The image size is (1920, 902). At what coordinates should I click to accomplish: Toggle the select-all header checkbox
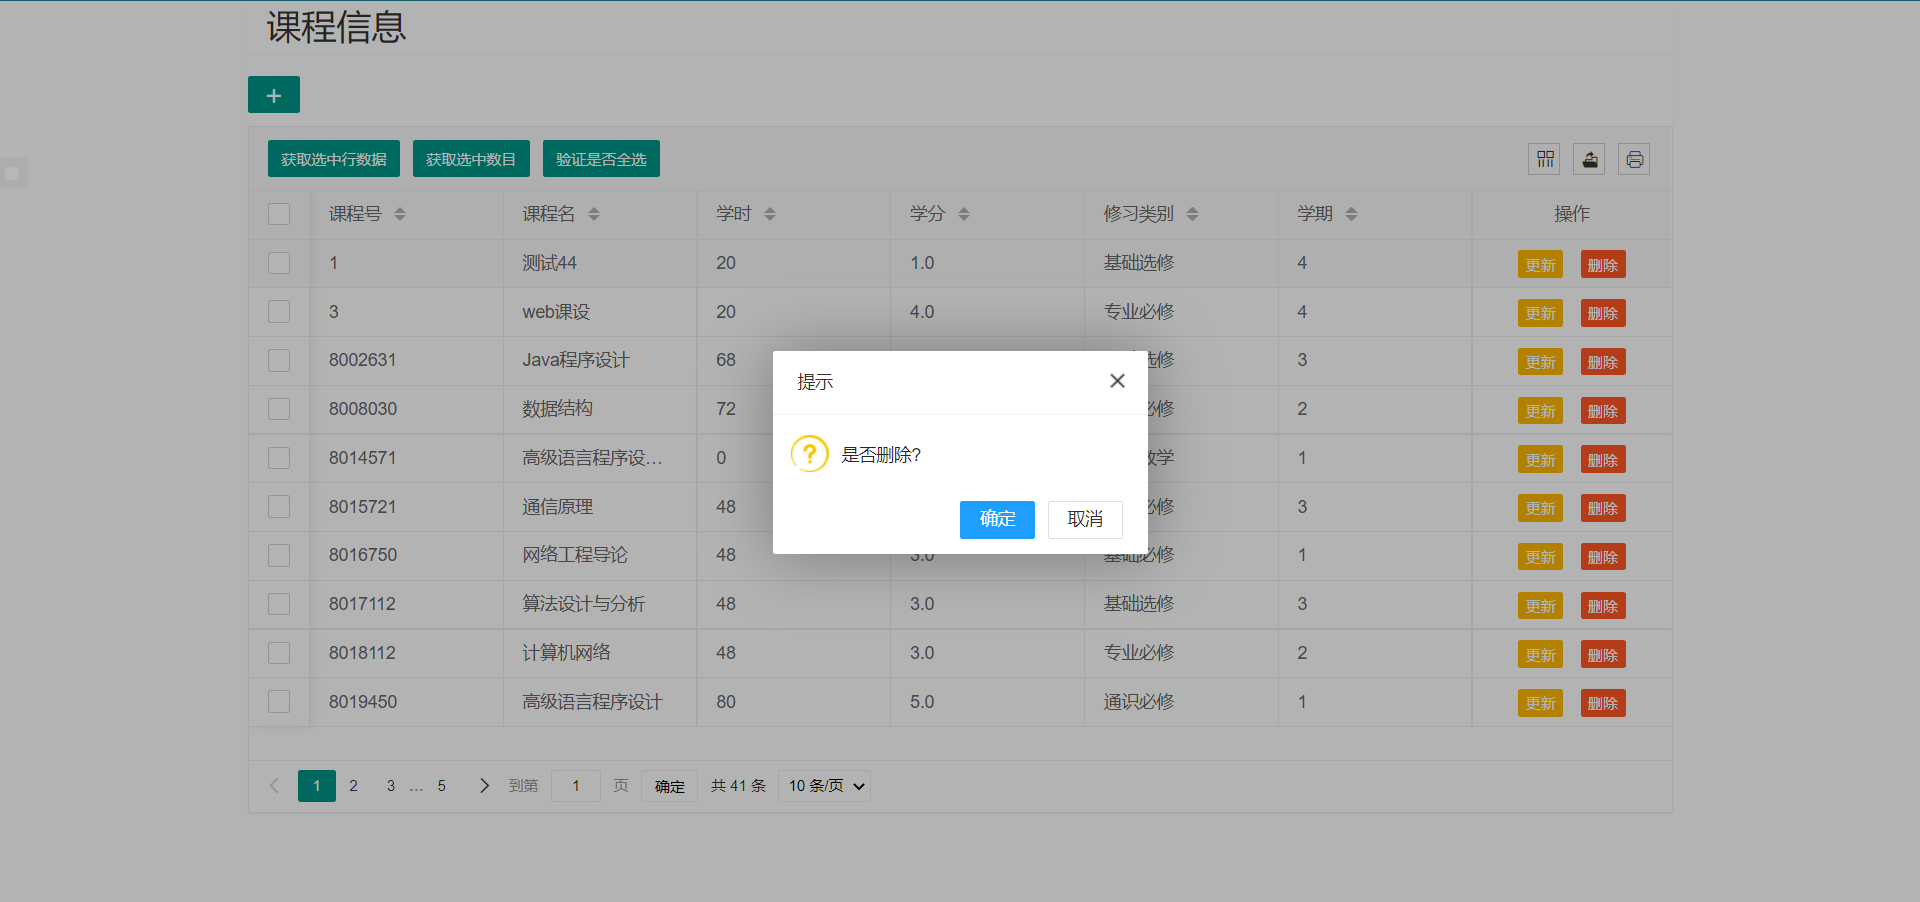coord(279,214)
